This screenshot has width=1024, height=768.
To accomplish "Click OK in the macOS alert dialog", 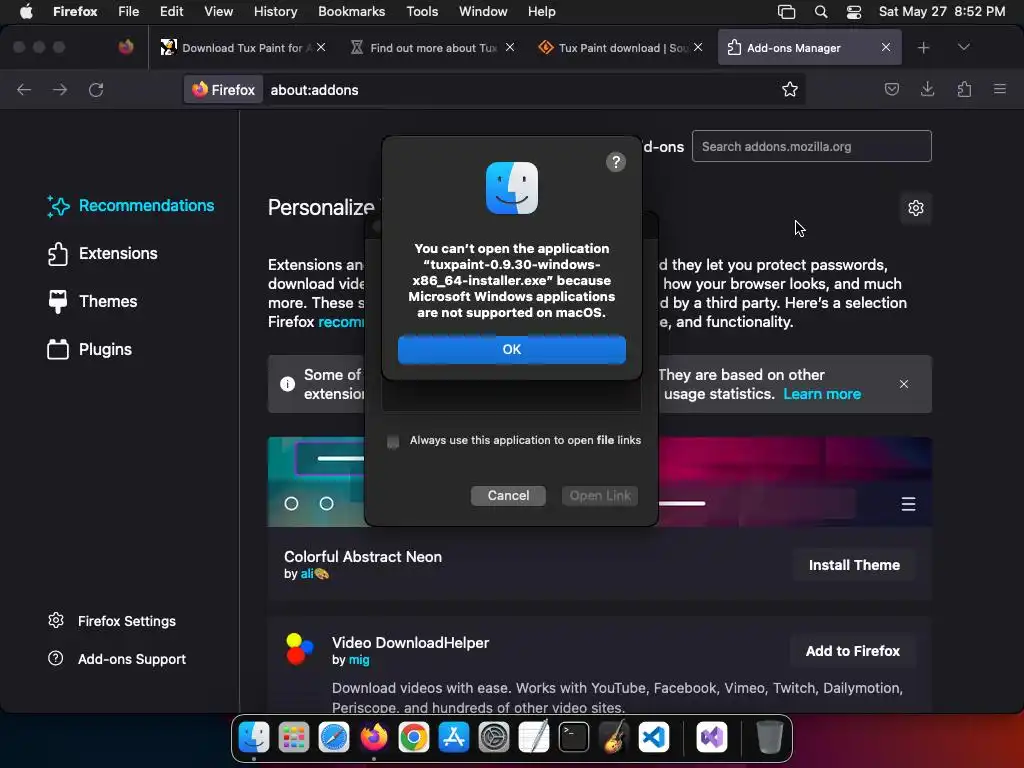I will [511, 349].
